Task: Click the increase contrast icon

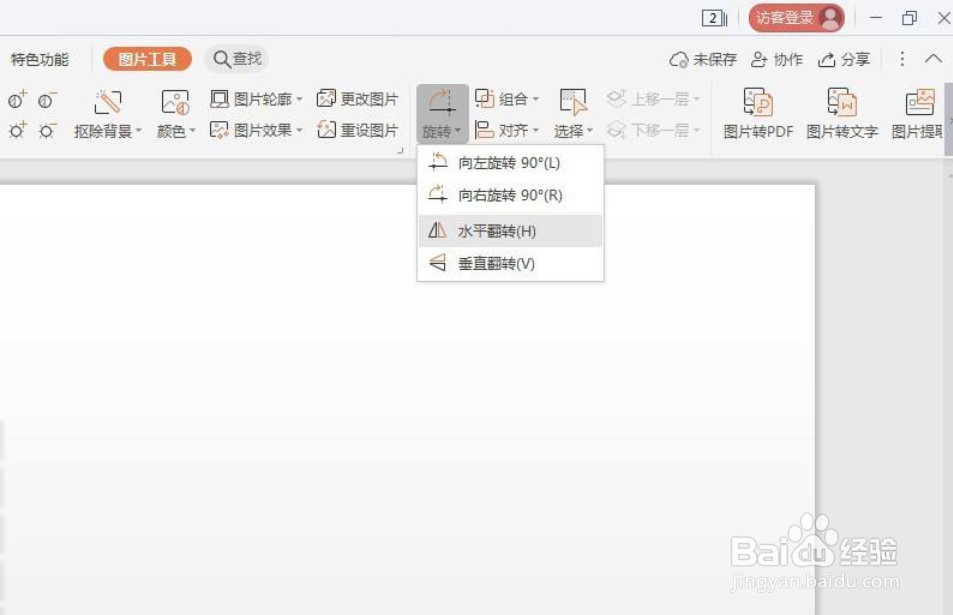Action: 15,100
